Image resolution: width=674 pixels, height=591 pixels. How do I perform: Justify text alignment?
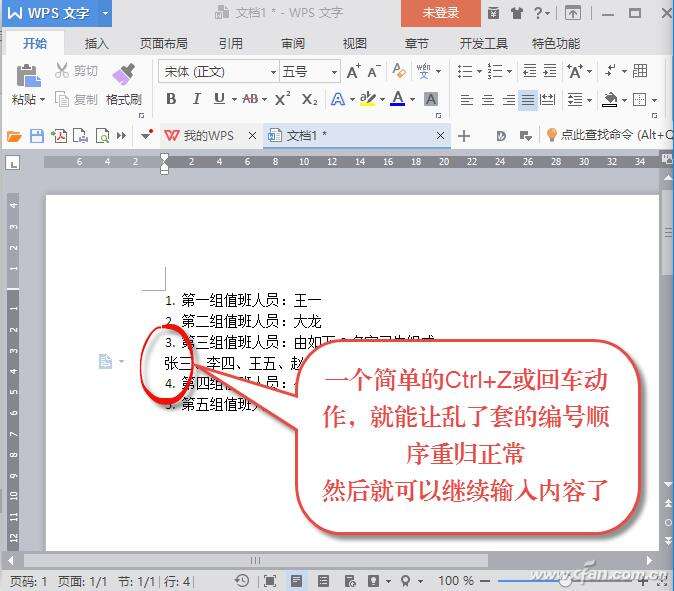[x=528, y=100]
